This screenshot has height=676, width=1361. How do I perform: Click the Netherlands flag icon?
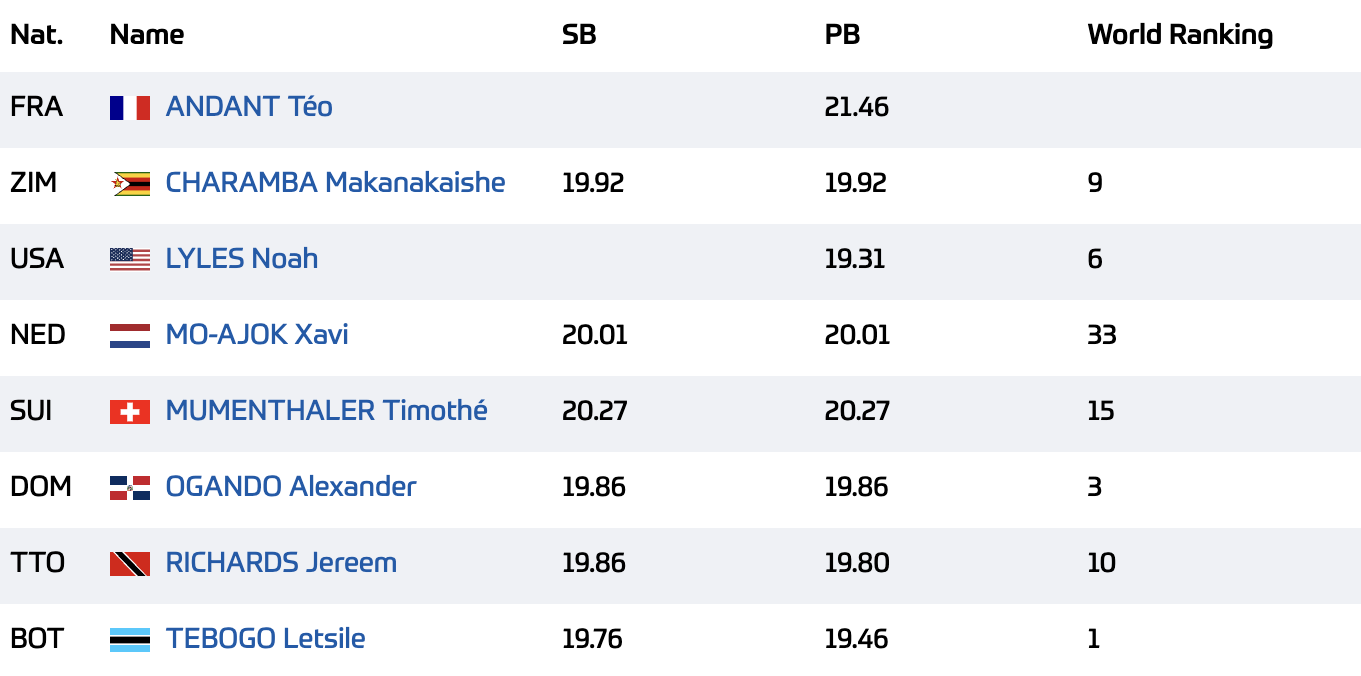pyautogui.click(x=130, y=335)
